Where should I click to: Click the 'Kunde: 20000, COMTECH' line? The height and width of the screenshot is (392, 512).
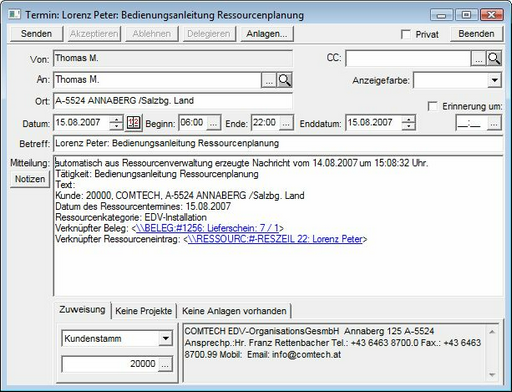click(180, 195)
